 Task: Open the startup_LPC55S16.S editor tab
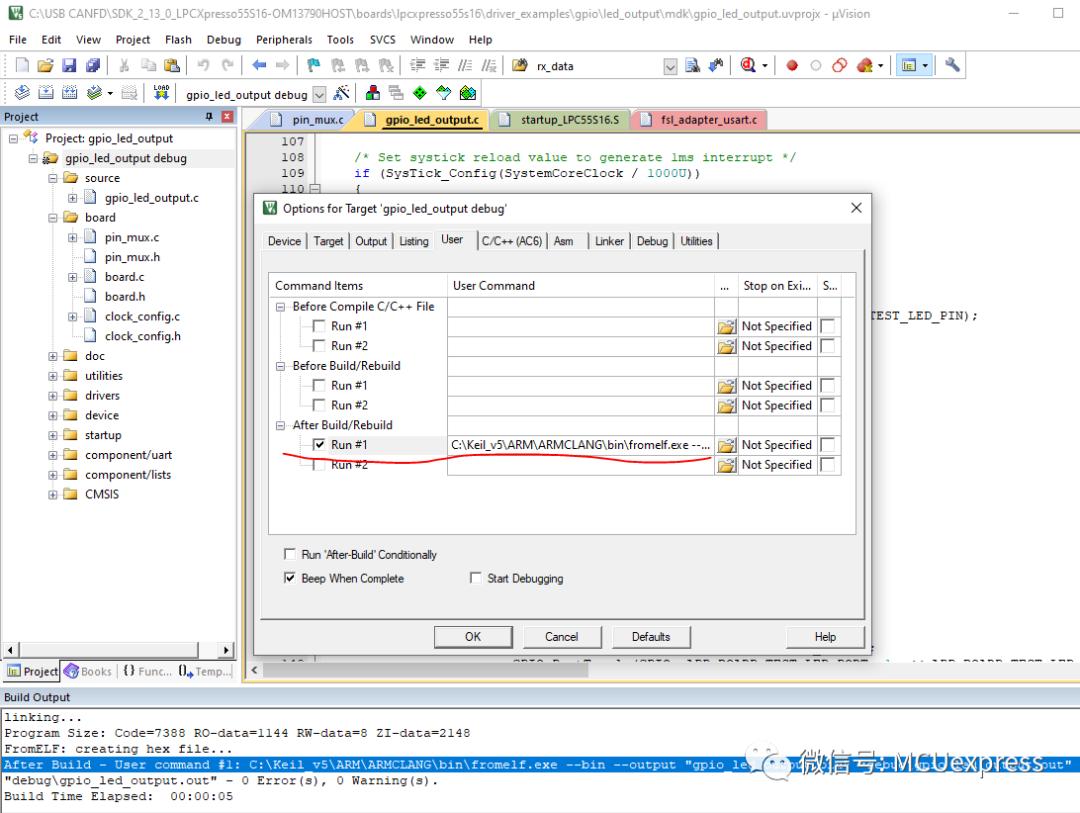(560, 120)
